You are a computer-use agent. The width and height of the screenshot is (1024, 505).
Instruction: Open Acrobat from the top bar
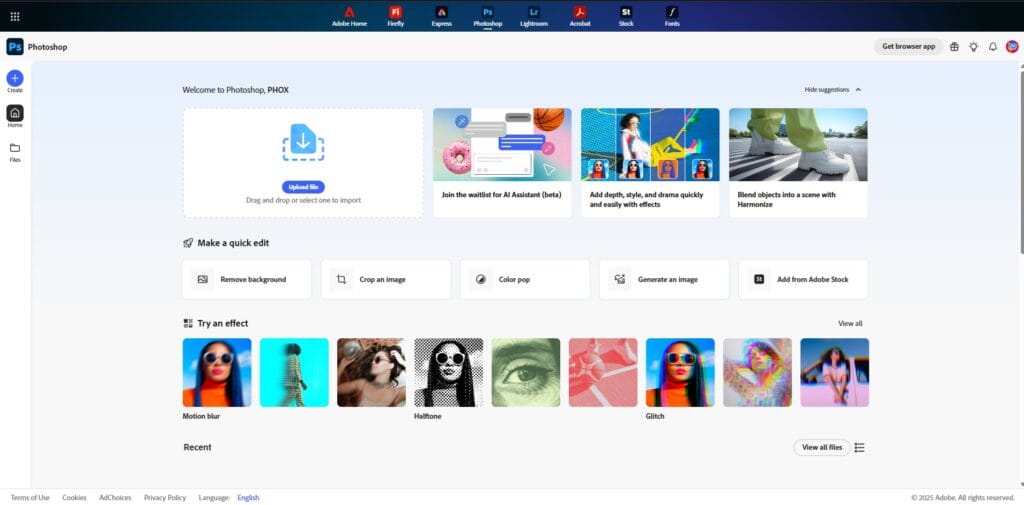click(x=580, y=16)
